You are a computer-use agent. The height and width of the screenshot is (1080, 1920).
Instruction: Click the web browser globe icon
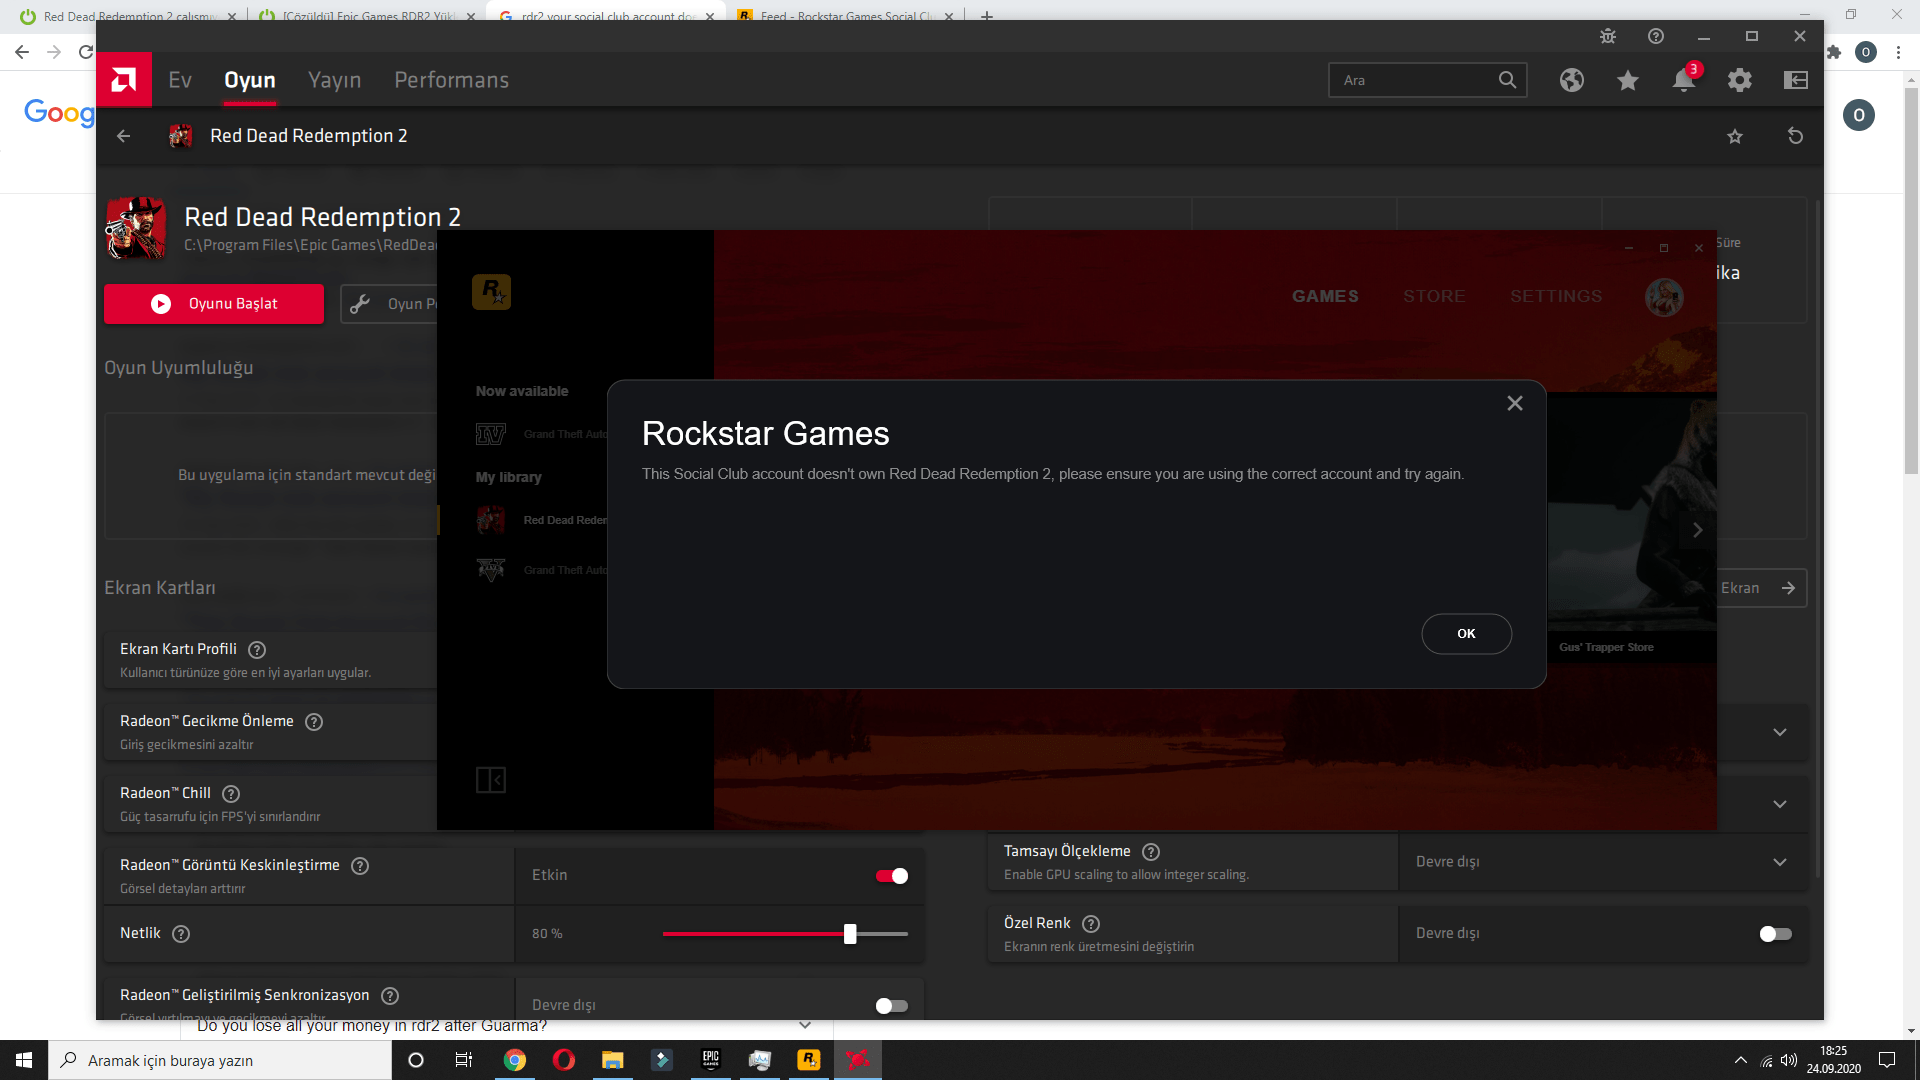tap(1572, 80)
